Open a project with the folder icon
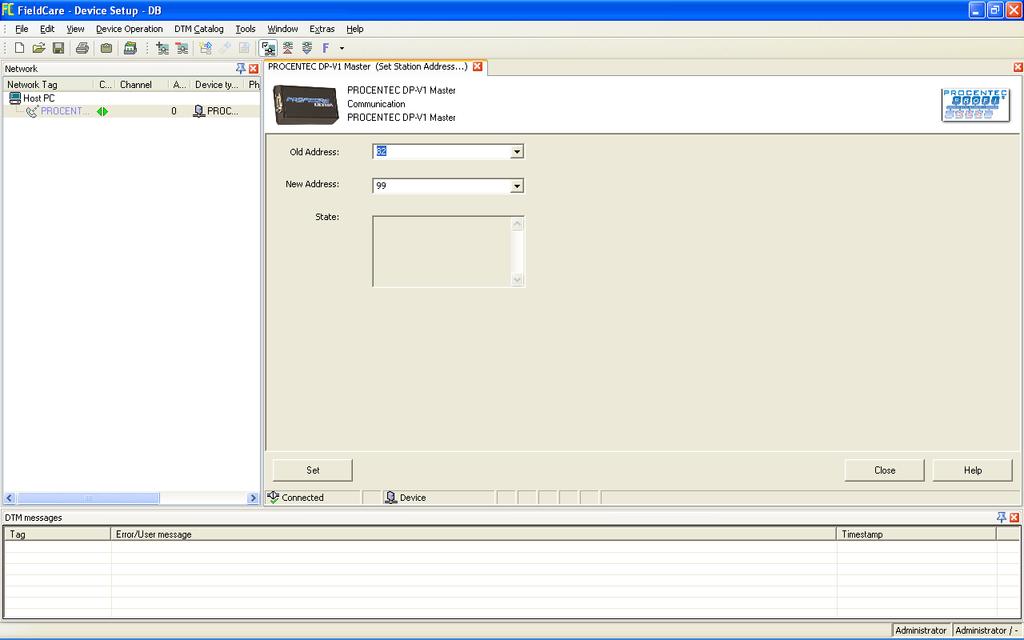This screenshot has height=640, width=1024. [39, 48]
